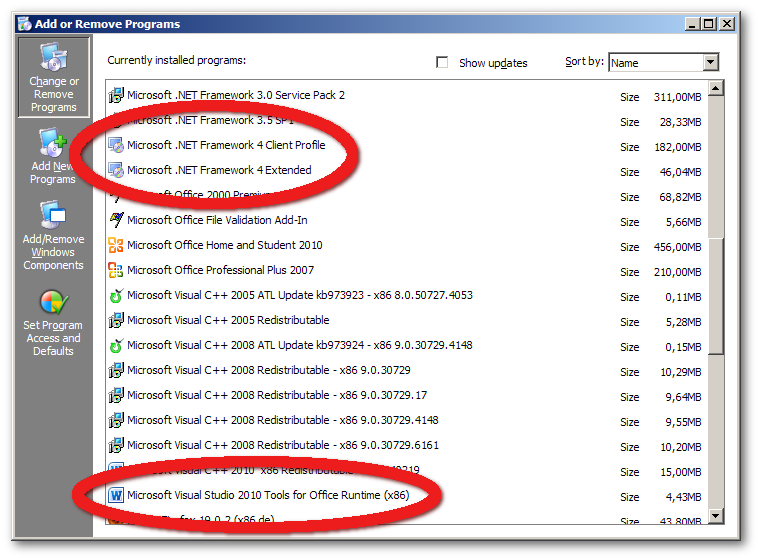Click icon of Visual C++ 2008 ATL Update kb973924

tap(116, 345)
